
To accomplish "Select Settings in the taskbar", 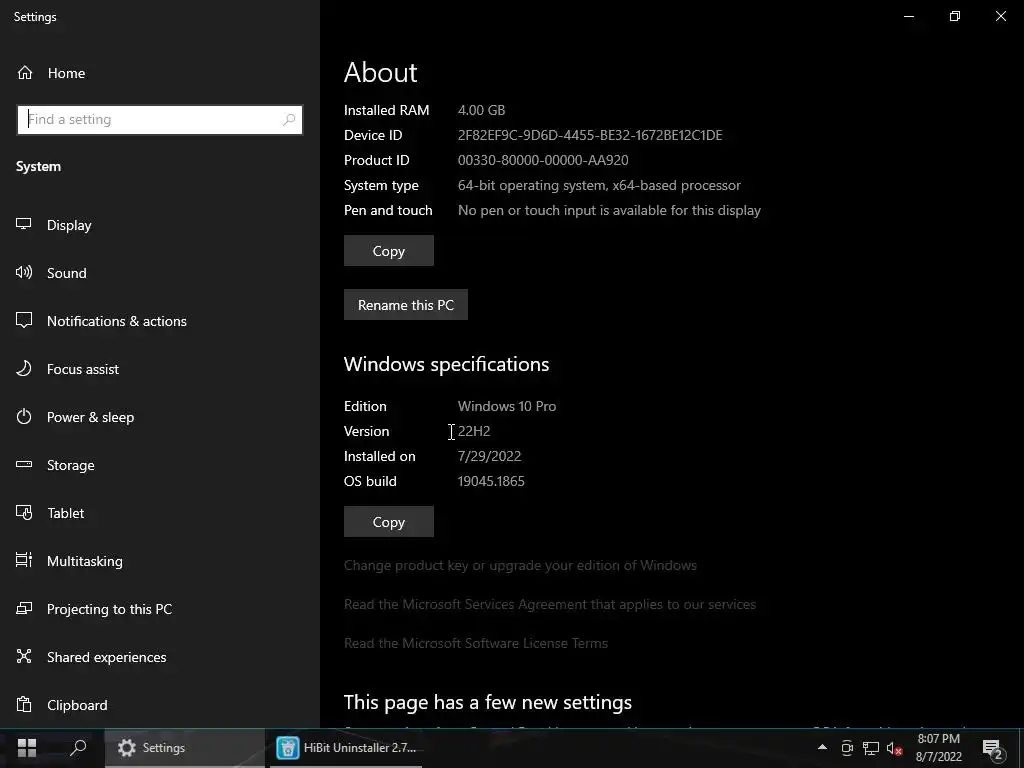I will click(184, 748).
